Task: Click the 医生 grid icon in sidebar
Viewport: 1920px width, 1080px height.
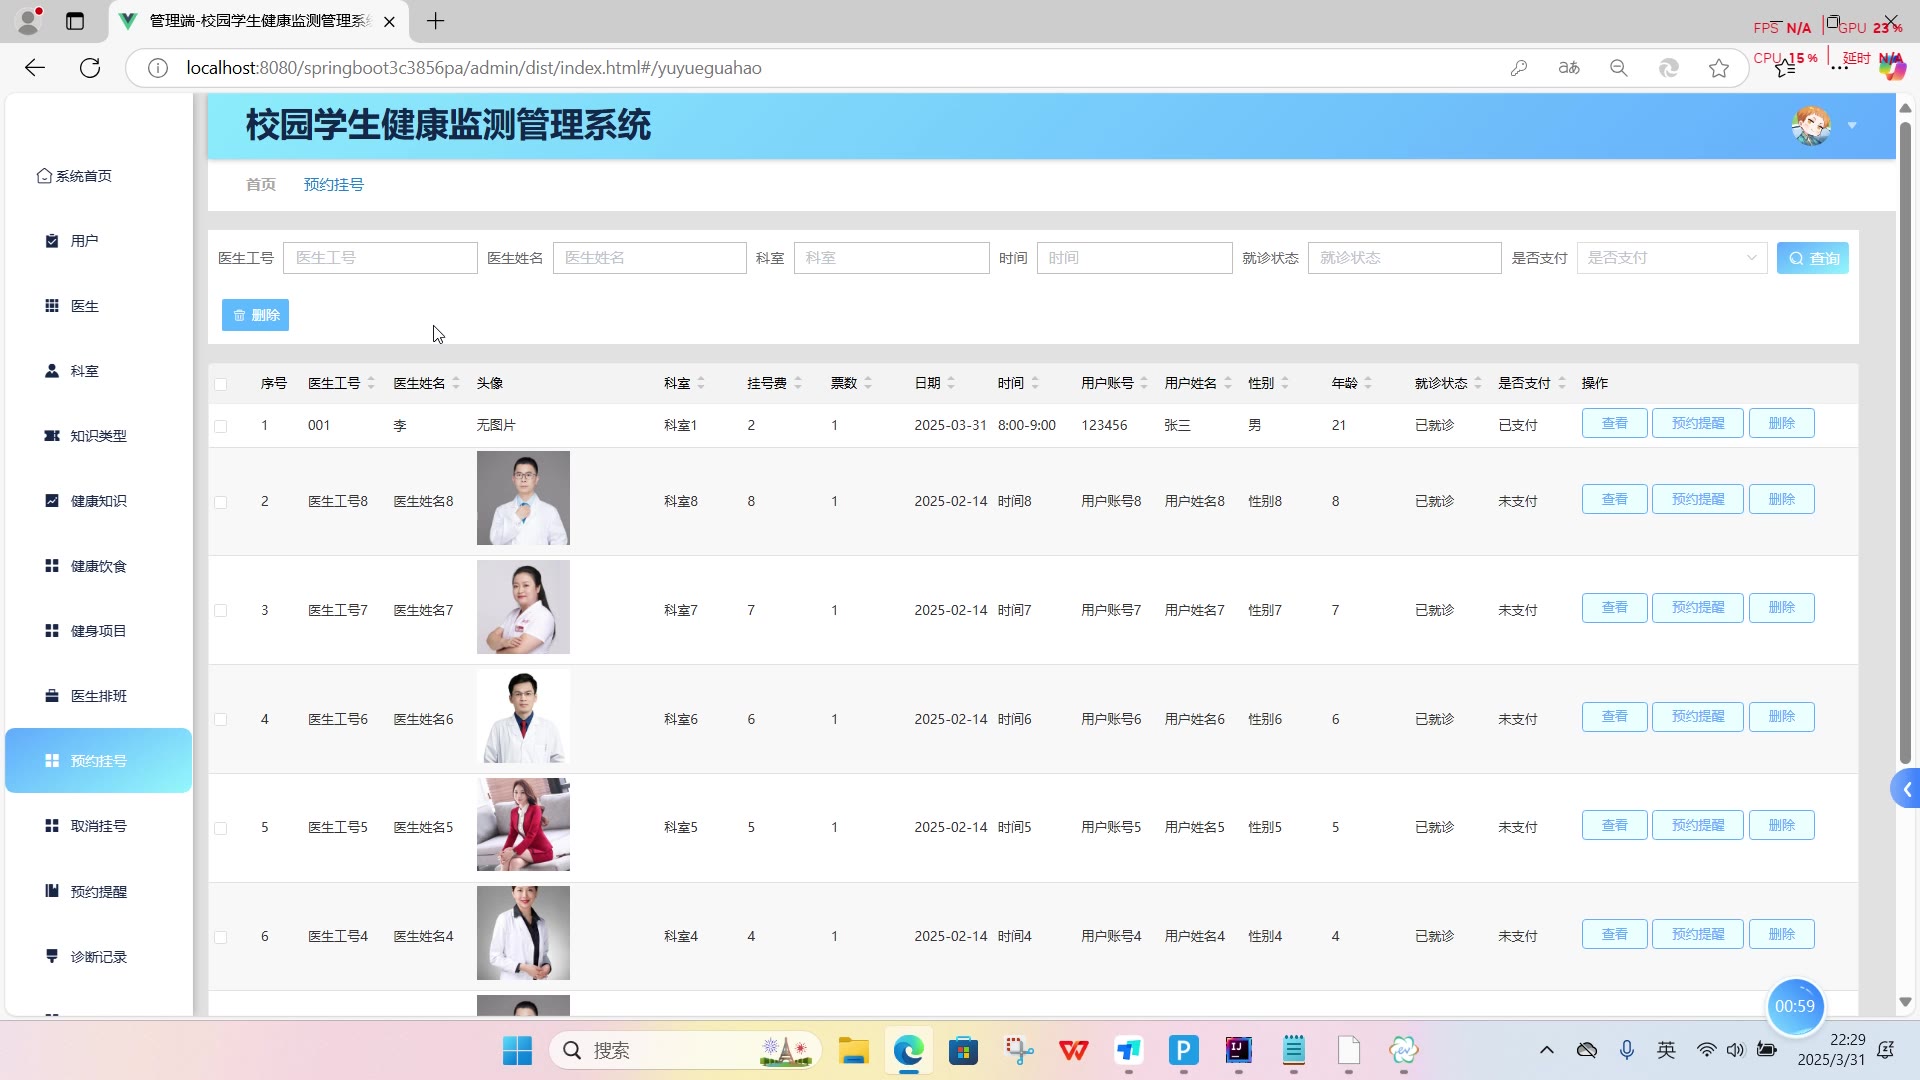Action: (x=52, y=306)
